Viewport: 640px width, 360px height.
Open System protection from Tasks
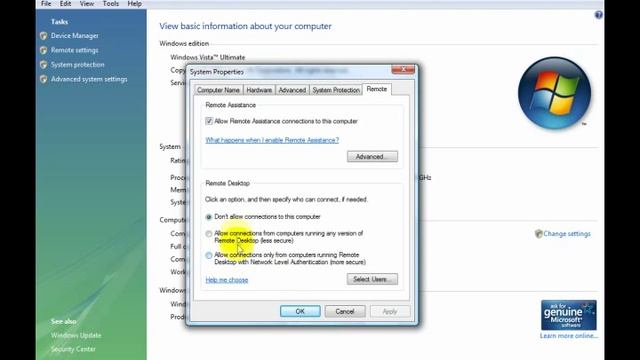pos(78,65)
